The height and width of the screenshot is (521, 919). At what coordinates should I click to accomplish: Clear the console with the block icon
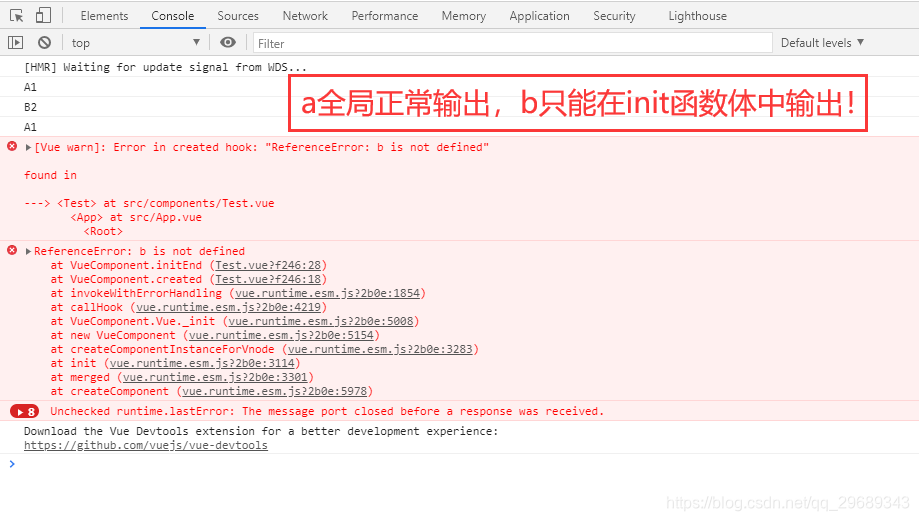44,43
